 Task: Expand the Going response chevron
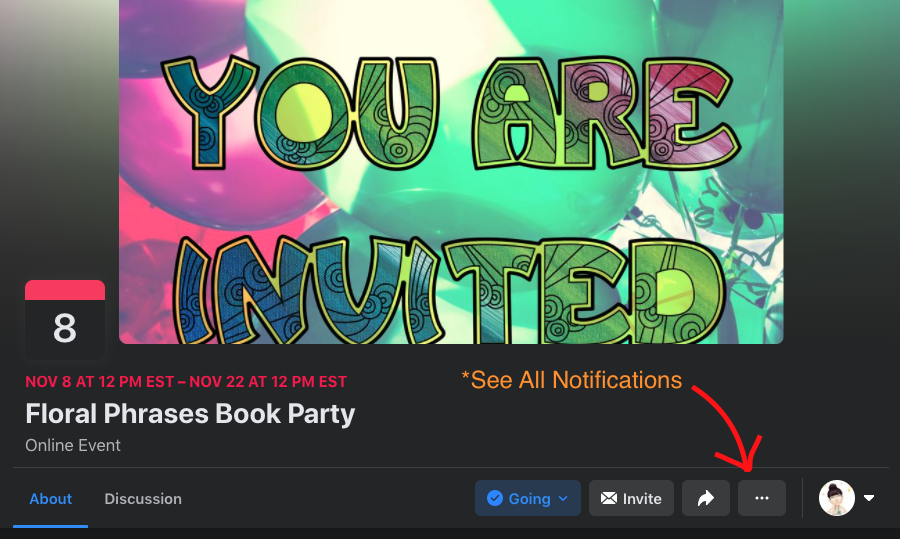pyautogui.click(x=563, y=499)
